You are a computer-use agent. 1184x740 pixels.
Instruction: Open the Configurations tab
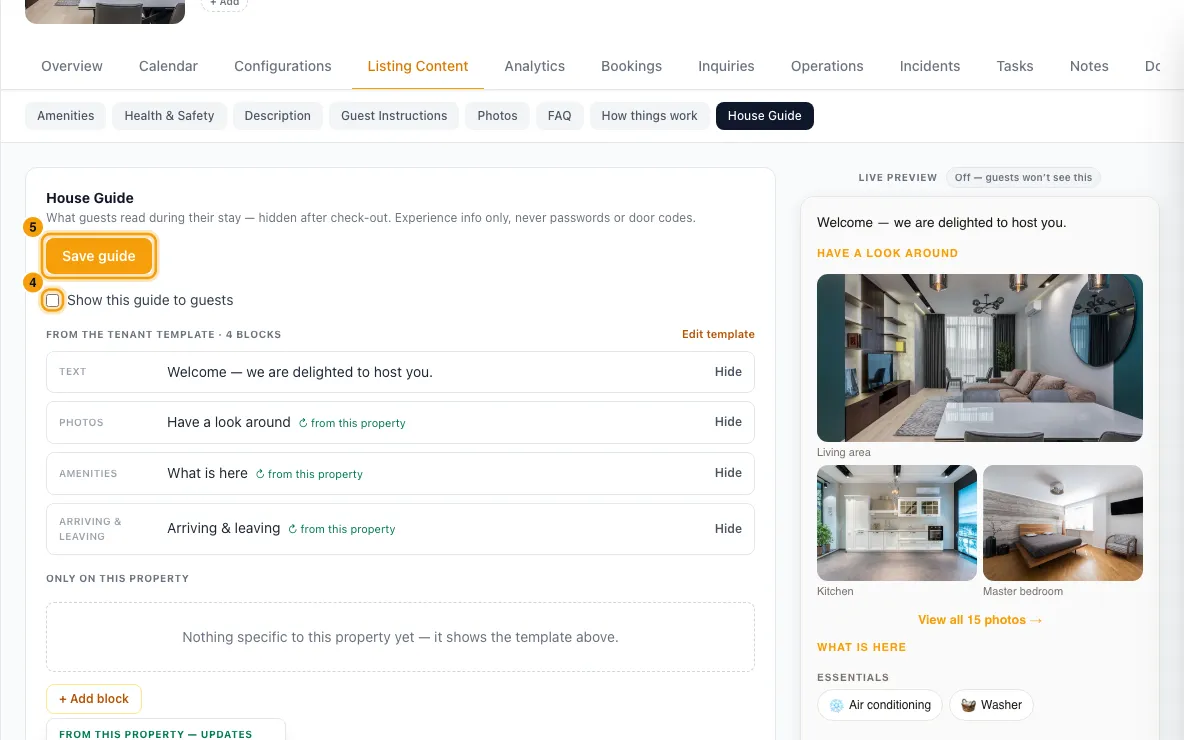(x=282, y=66)
